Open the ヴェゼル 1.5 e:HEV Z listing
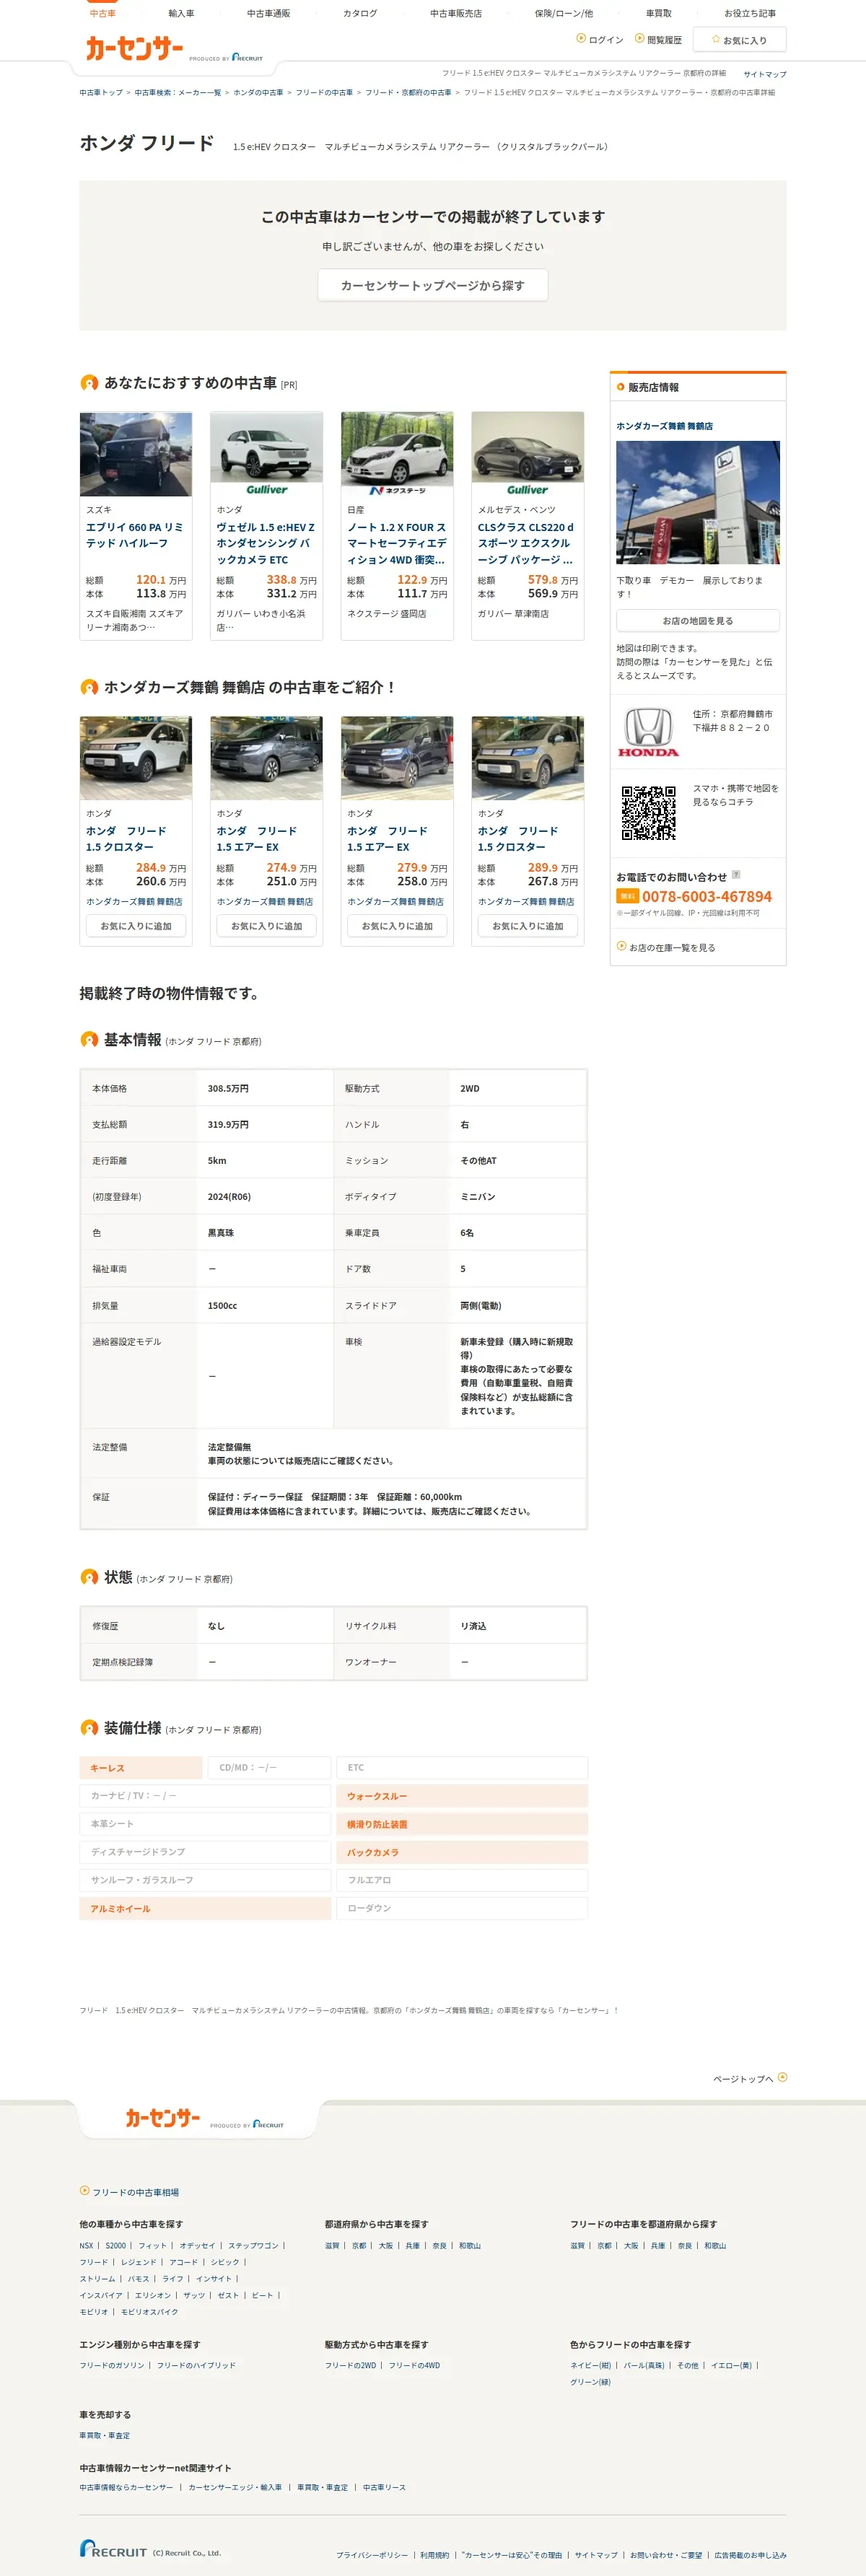 pyautogui.click(x=266, y=543)
